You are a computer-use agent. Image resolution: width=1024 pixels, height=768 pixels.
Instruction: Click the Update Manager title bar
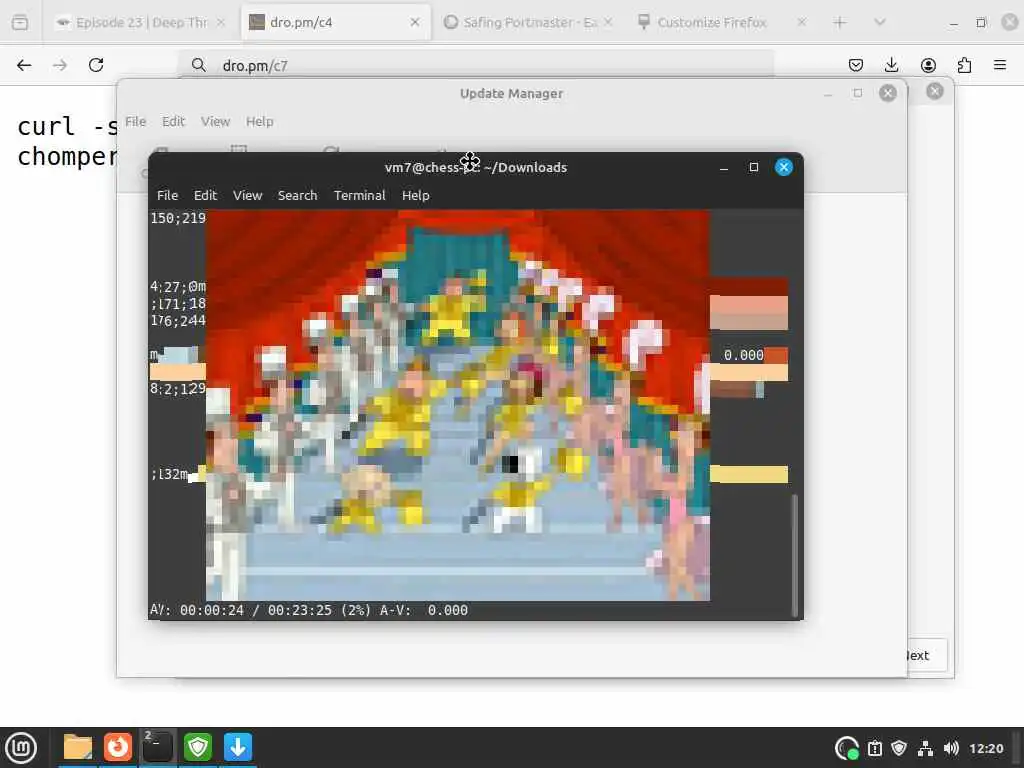[511, 93]
